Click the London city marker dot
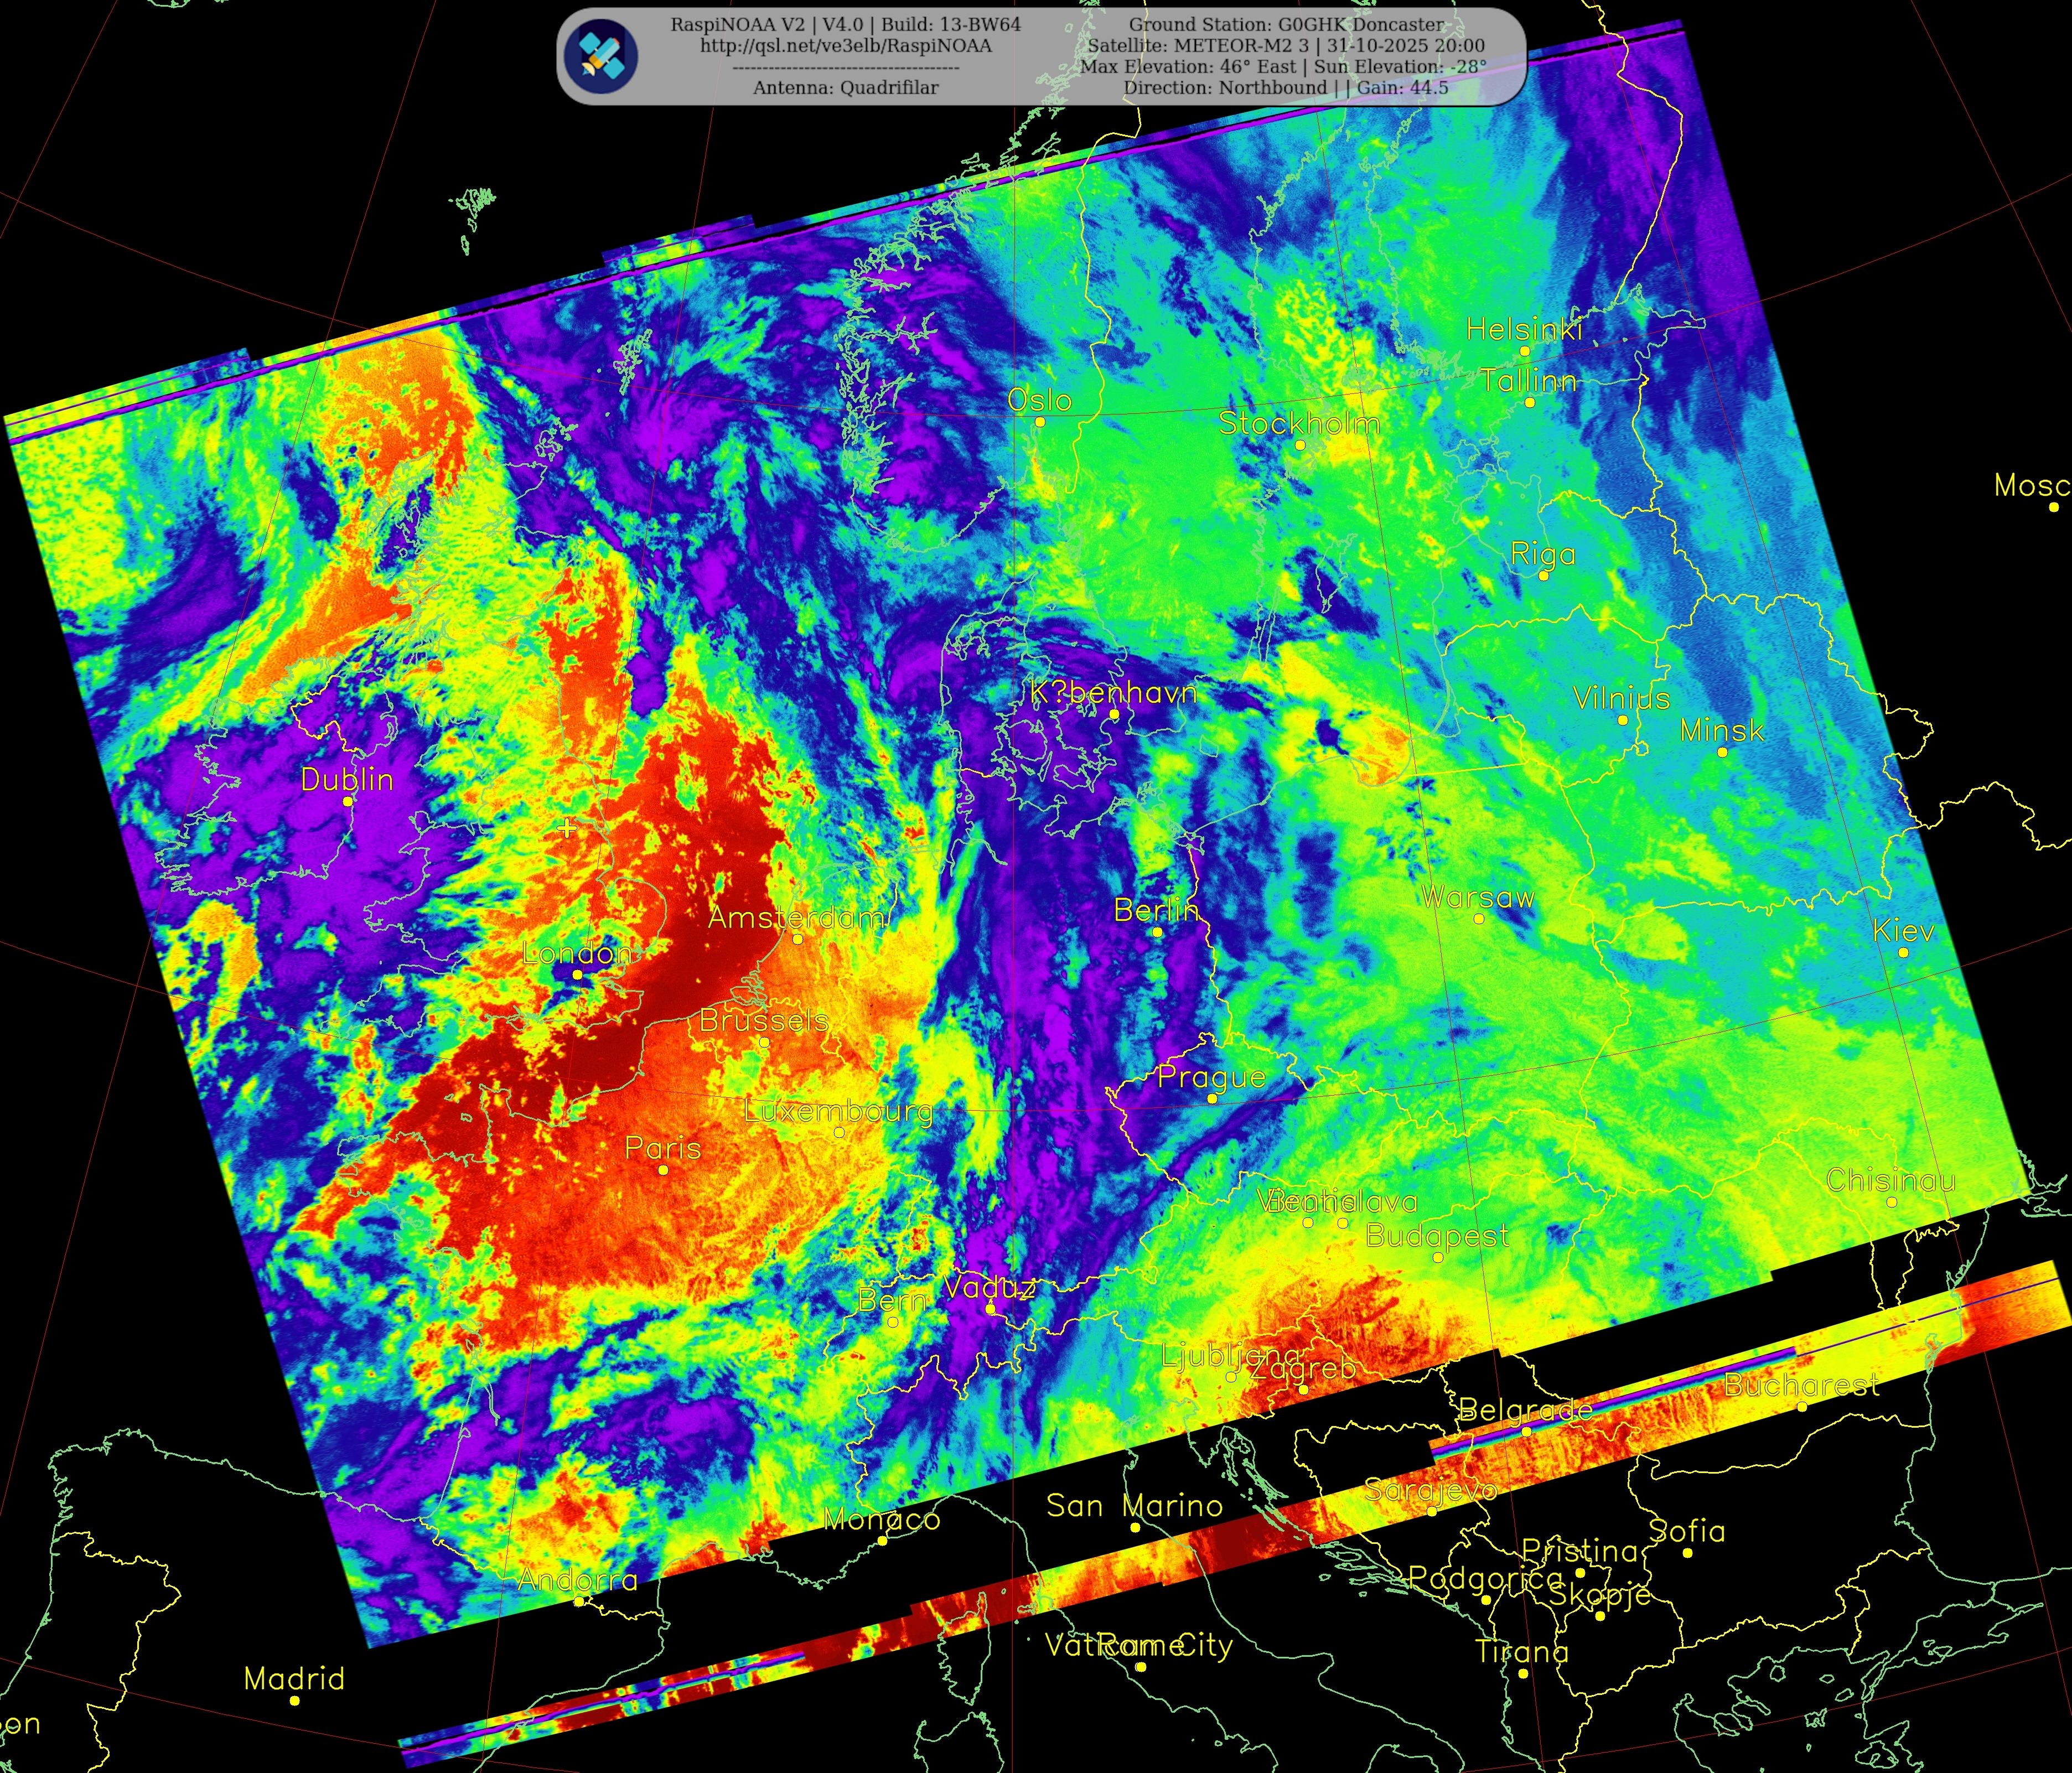The width and height of the screenshot is (2072, 1773). (x=577, y=974)
